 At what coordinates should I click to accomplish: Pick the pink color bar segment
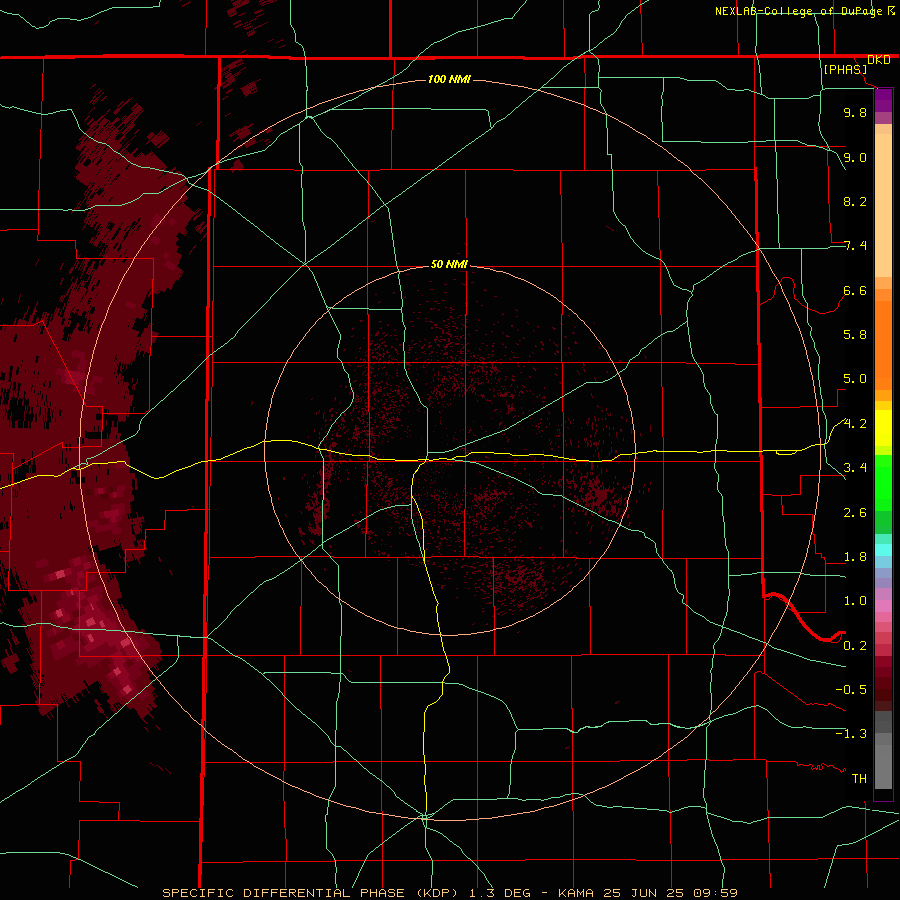(883, 606)
